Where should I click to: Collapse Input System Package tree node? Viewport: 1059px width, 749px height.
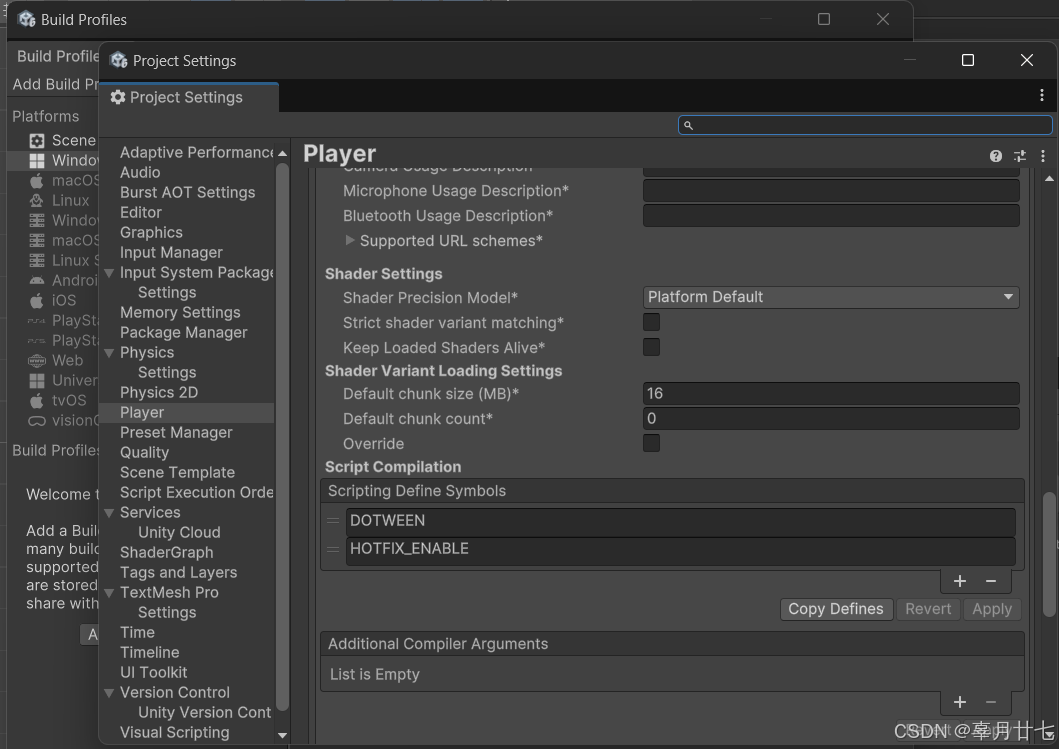point(109,273)
